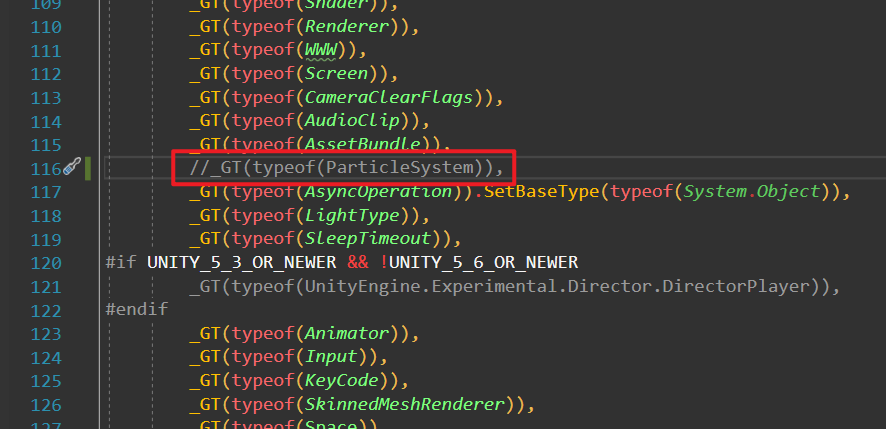Click the Renderer type name
Image resolution: width=886 pixels, height=429 pixels.
pyautogui.click(x=347, y=27)
